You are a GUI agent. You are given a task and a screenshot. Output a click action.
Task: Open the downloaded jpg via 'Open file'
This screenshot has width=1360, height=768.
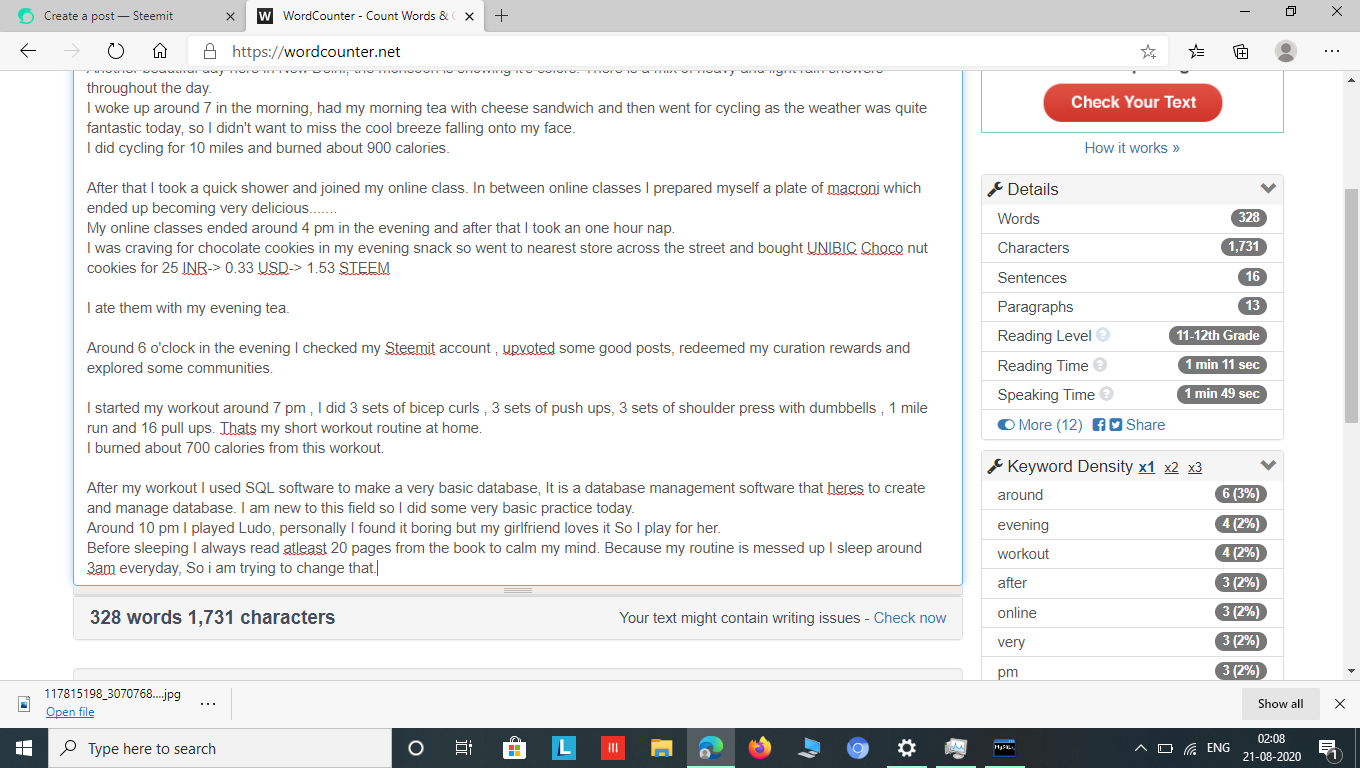point(69,711)
